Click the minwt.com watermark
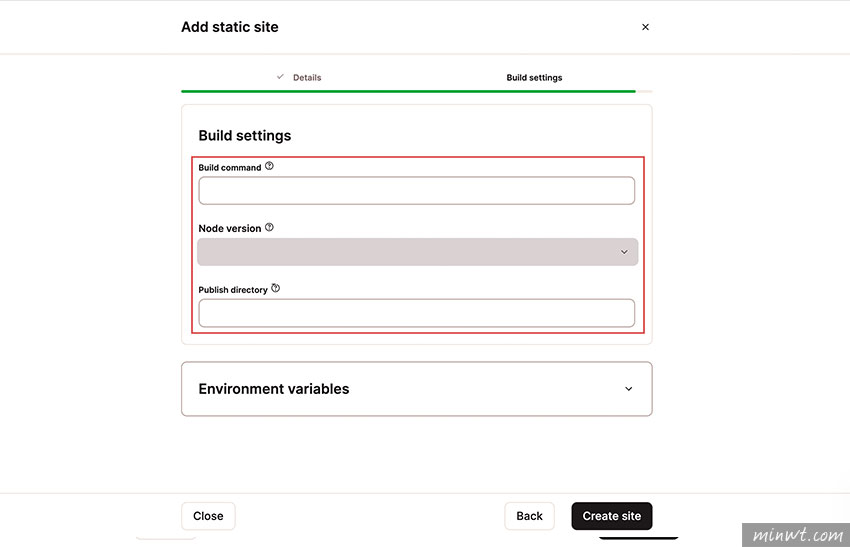Screen dimensions: 850x547 point(796,535)
